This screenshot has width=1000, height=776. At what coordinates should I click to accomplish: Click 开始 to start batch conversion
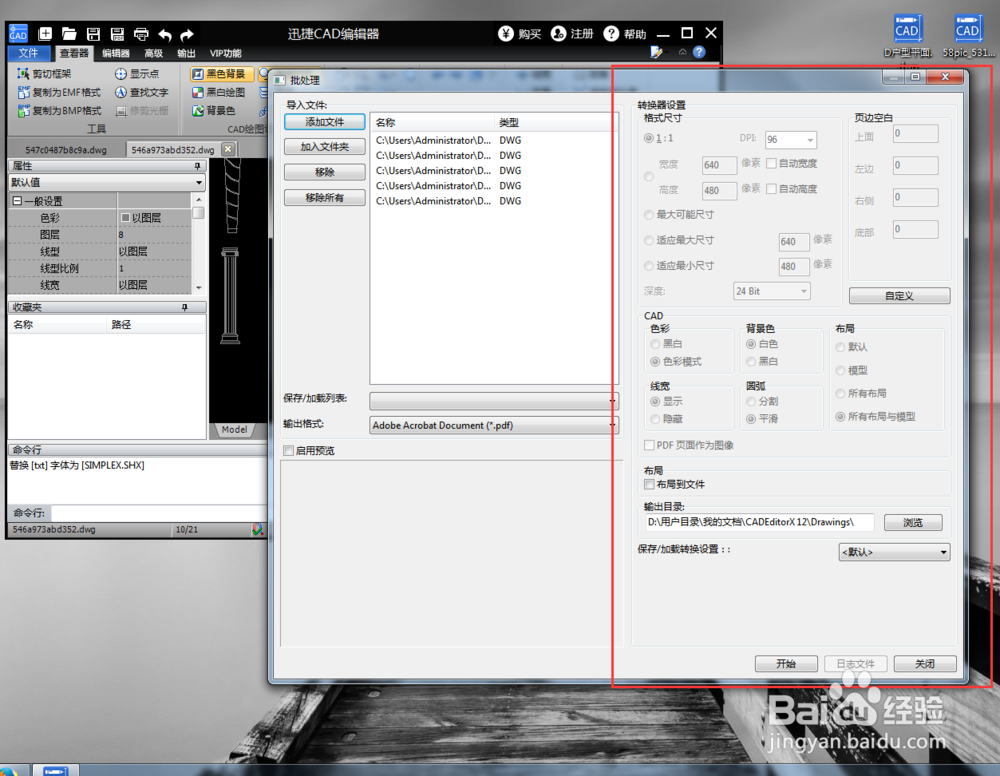pyautogui.click(x=786, y=664)
